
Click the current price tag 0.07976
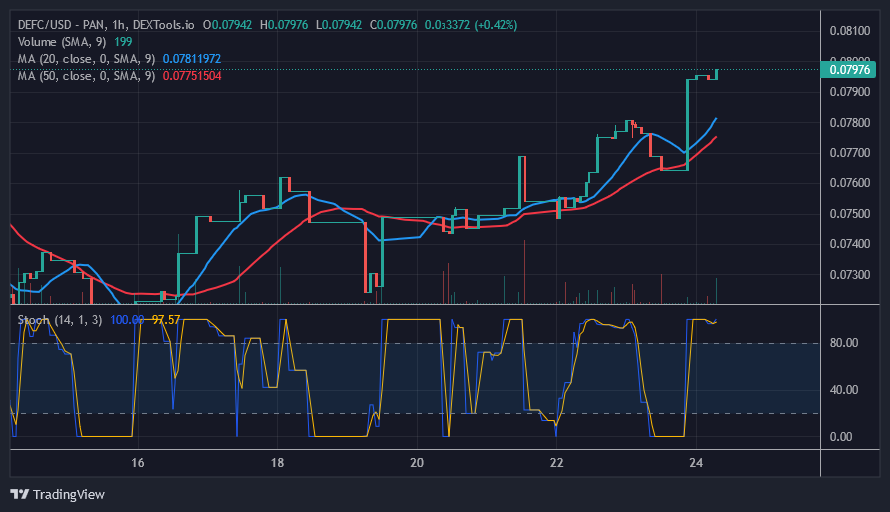point(849,70)
